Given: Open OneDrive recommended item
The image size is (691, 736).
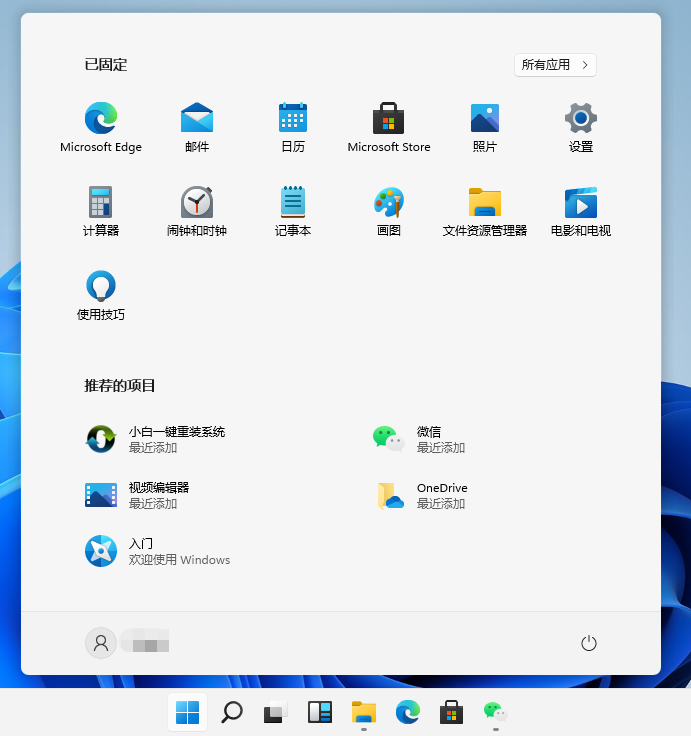Looking at the screenshot, I should [x=422, y=495].
